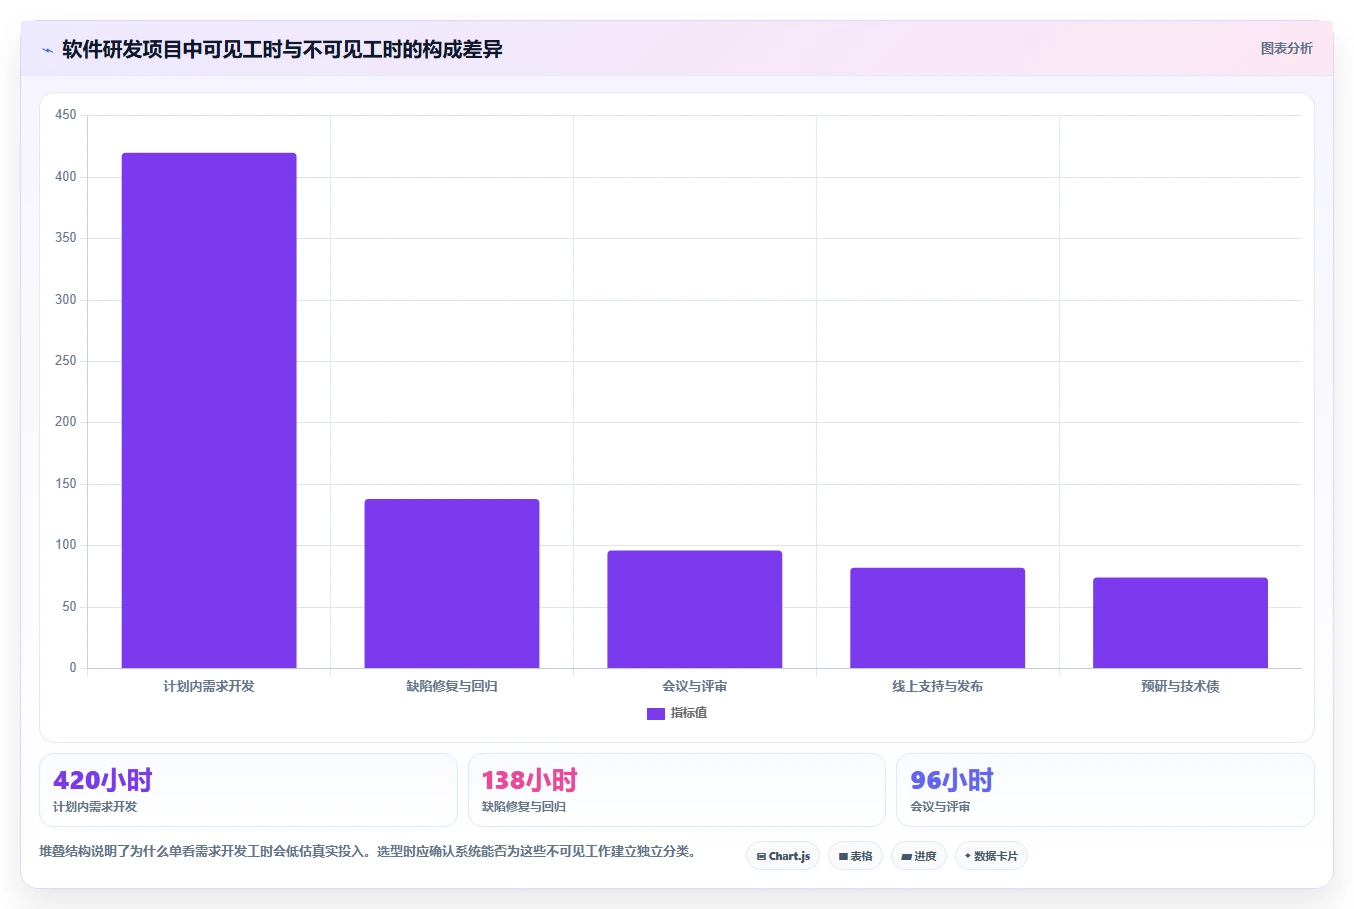The image size is (1354, 909).
Task: Click y-axis value 350
Action: (x=66, y=238)
